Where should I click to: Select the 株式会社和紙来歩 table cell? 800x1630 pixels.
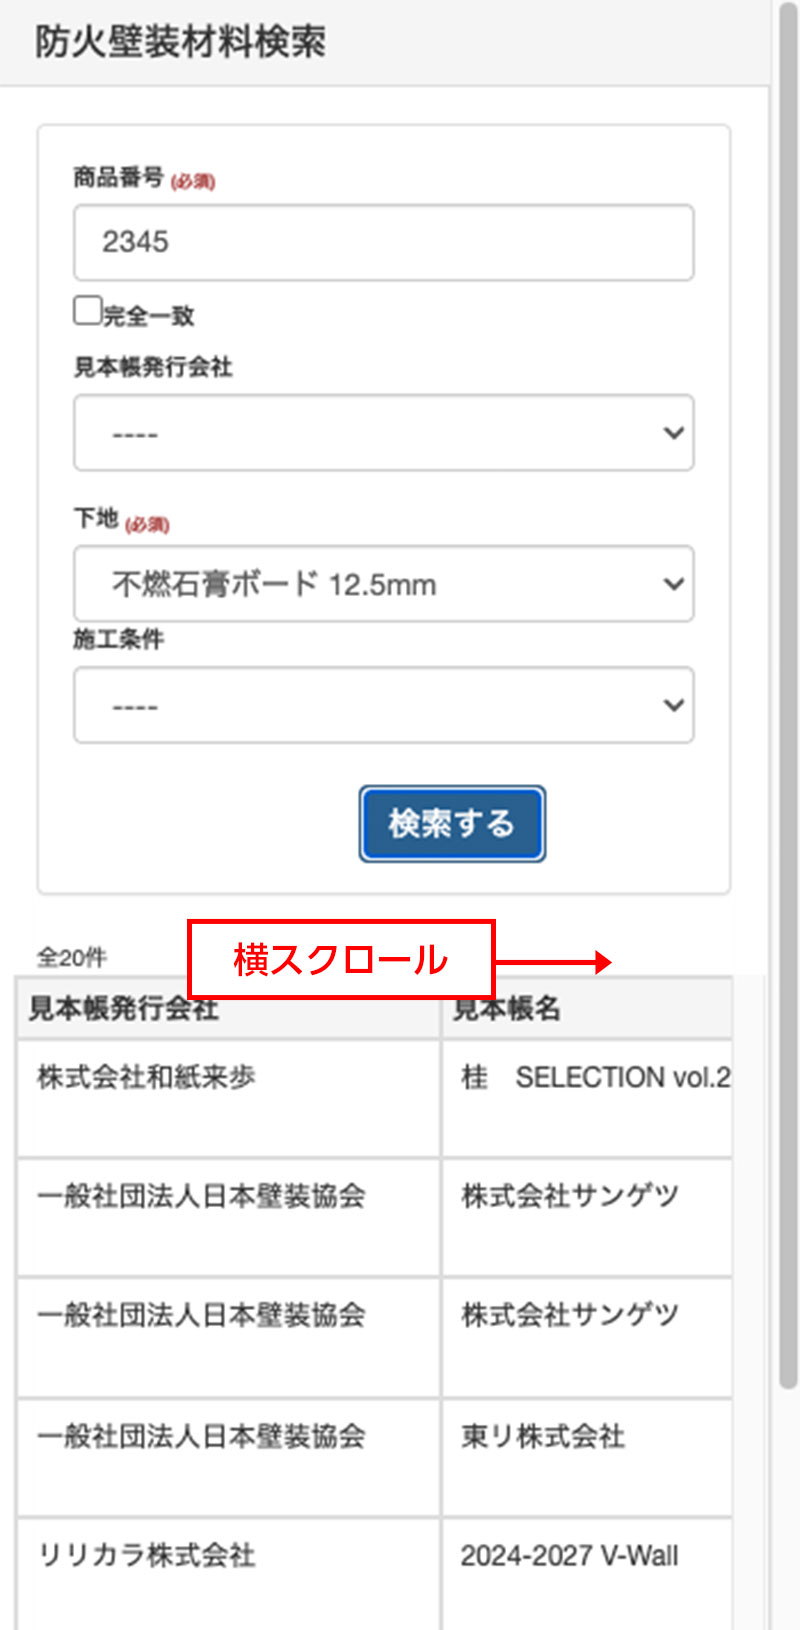(x=146, y=1077)
